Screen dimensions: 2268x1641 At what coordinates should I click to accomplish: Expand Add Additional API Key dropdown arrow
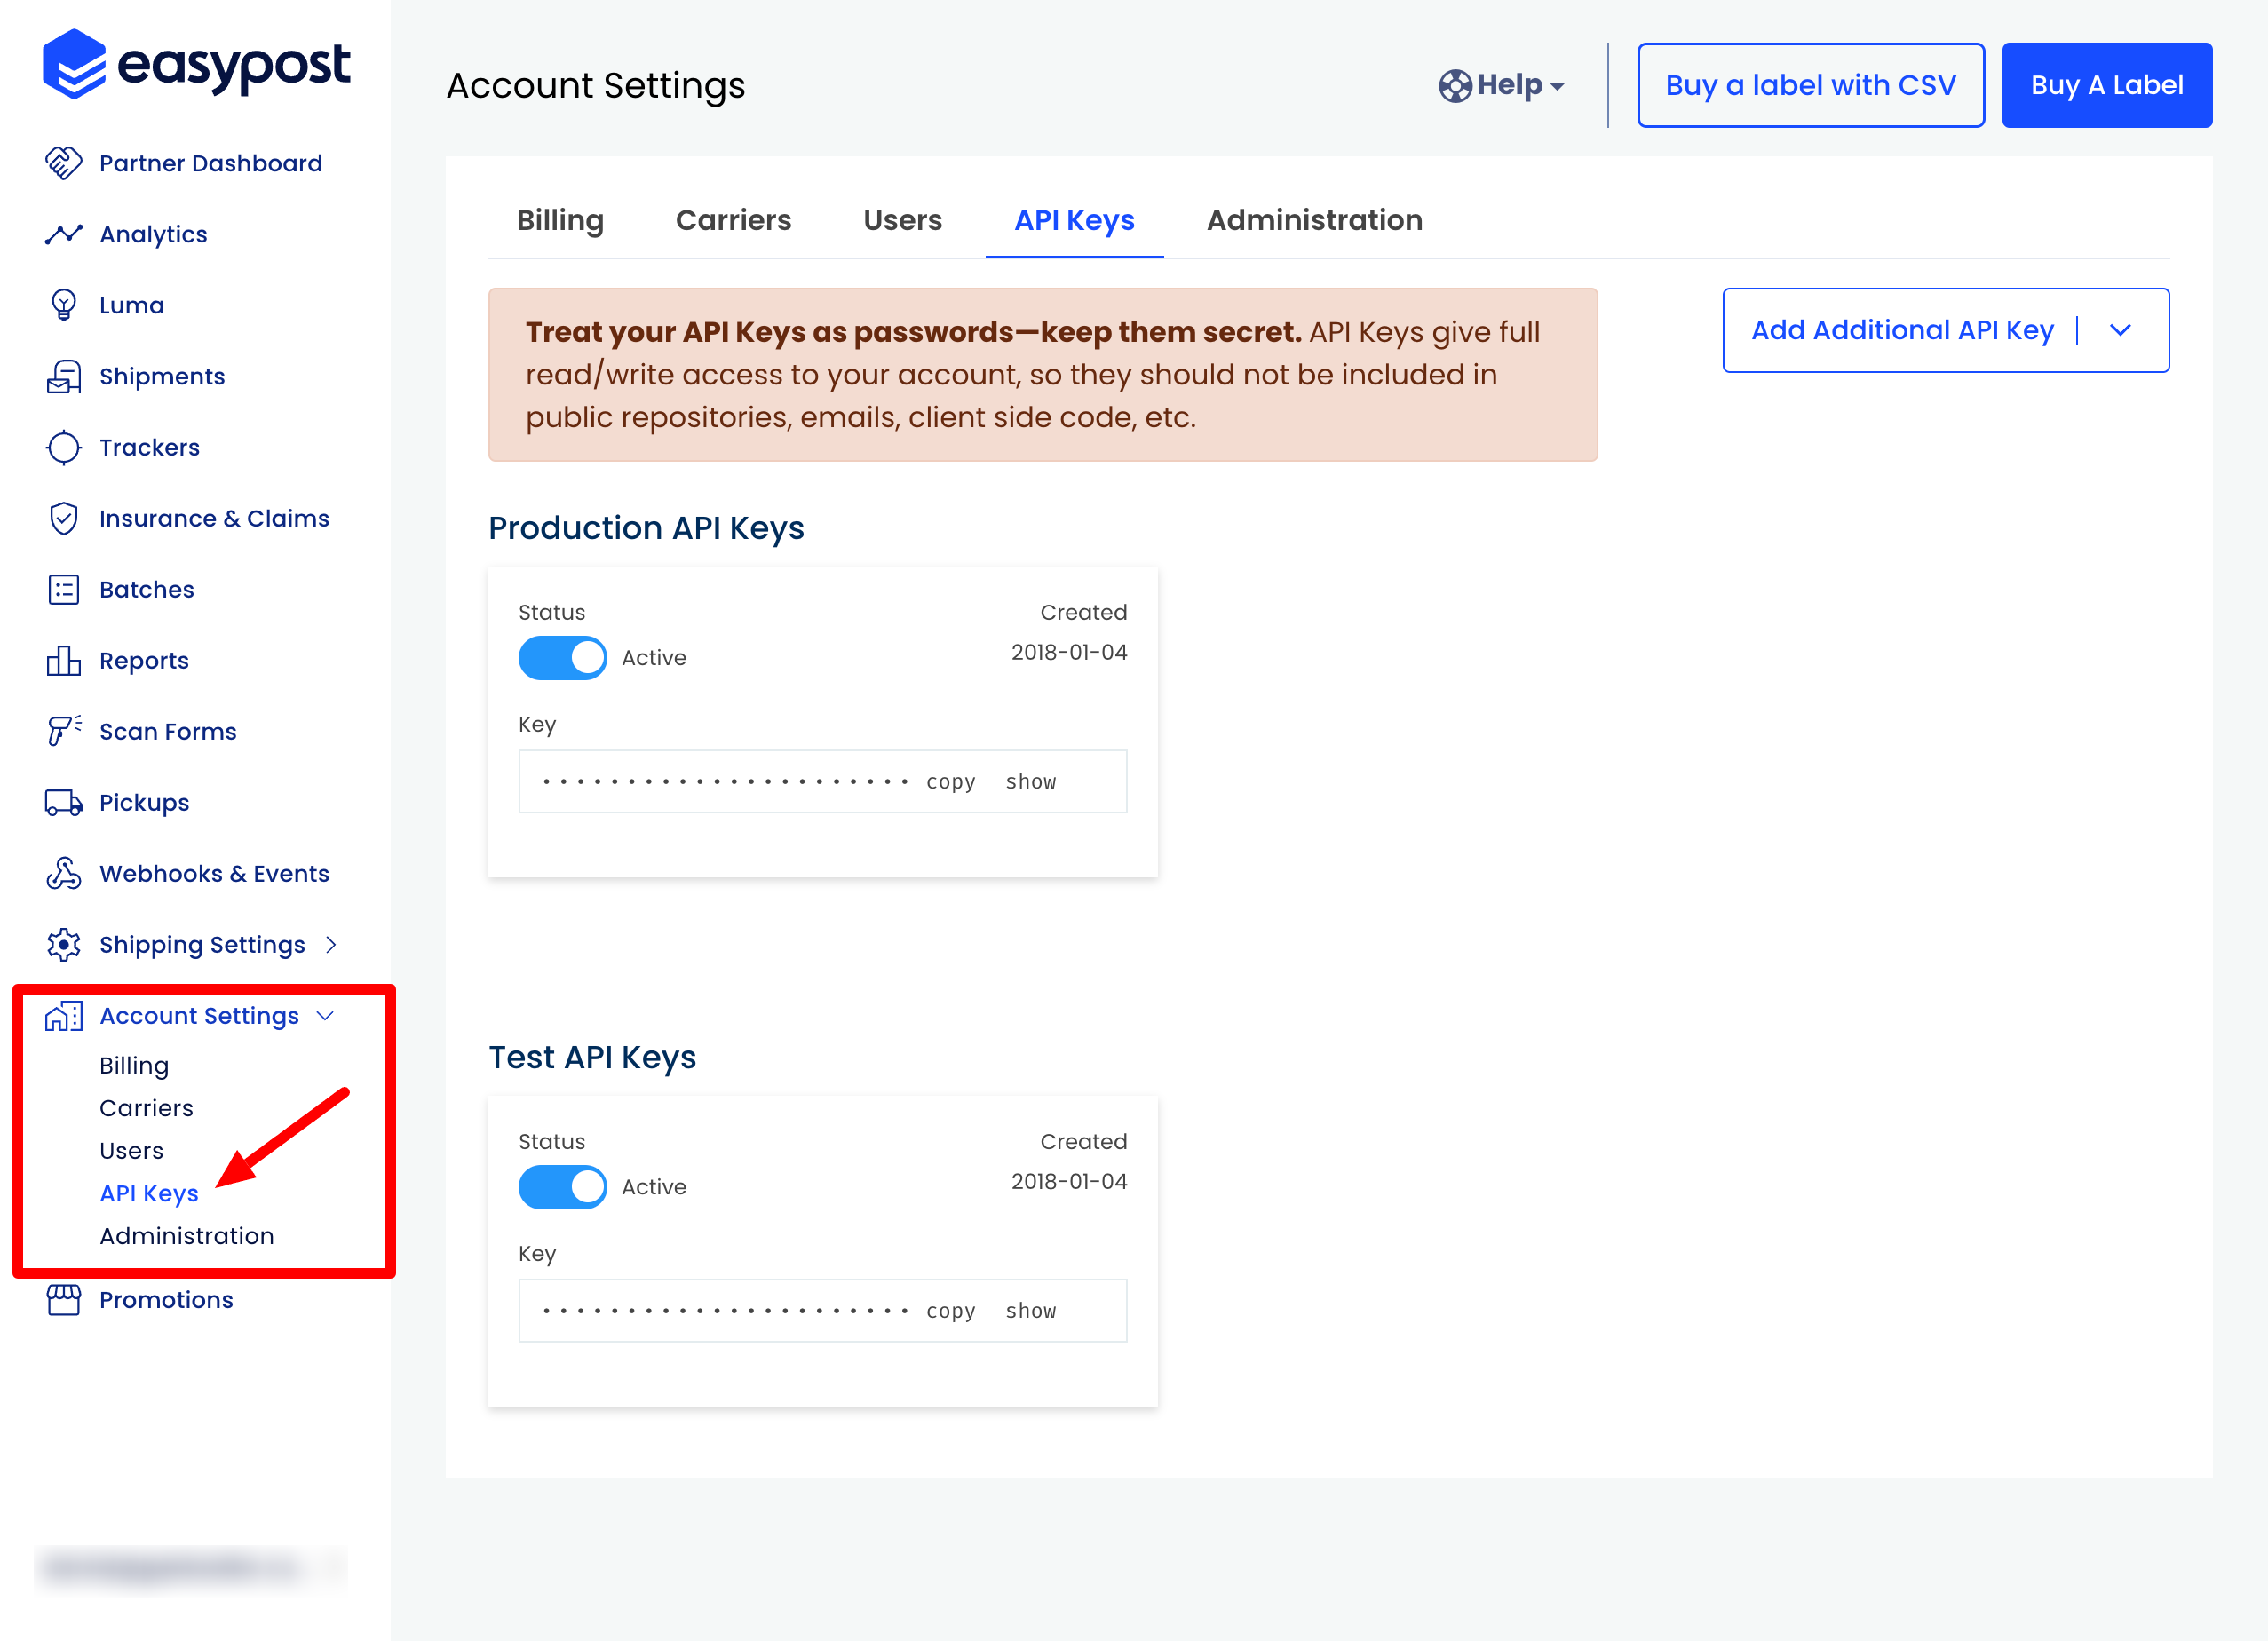pyautogui.click(x=2120, y=330)
